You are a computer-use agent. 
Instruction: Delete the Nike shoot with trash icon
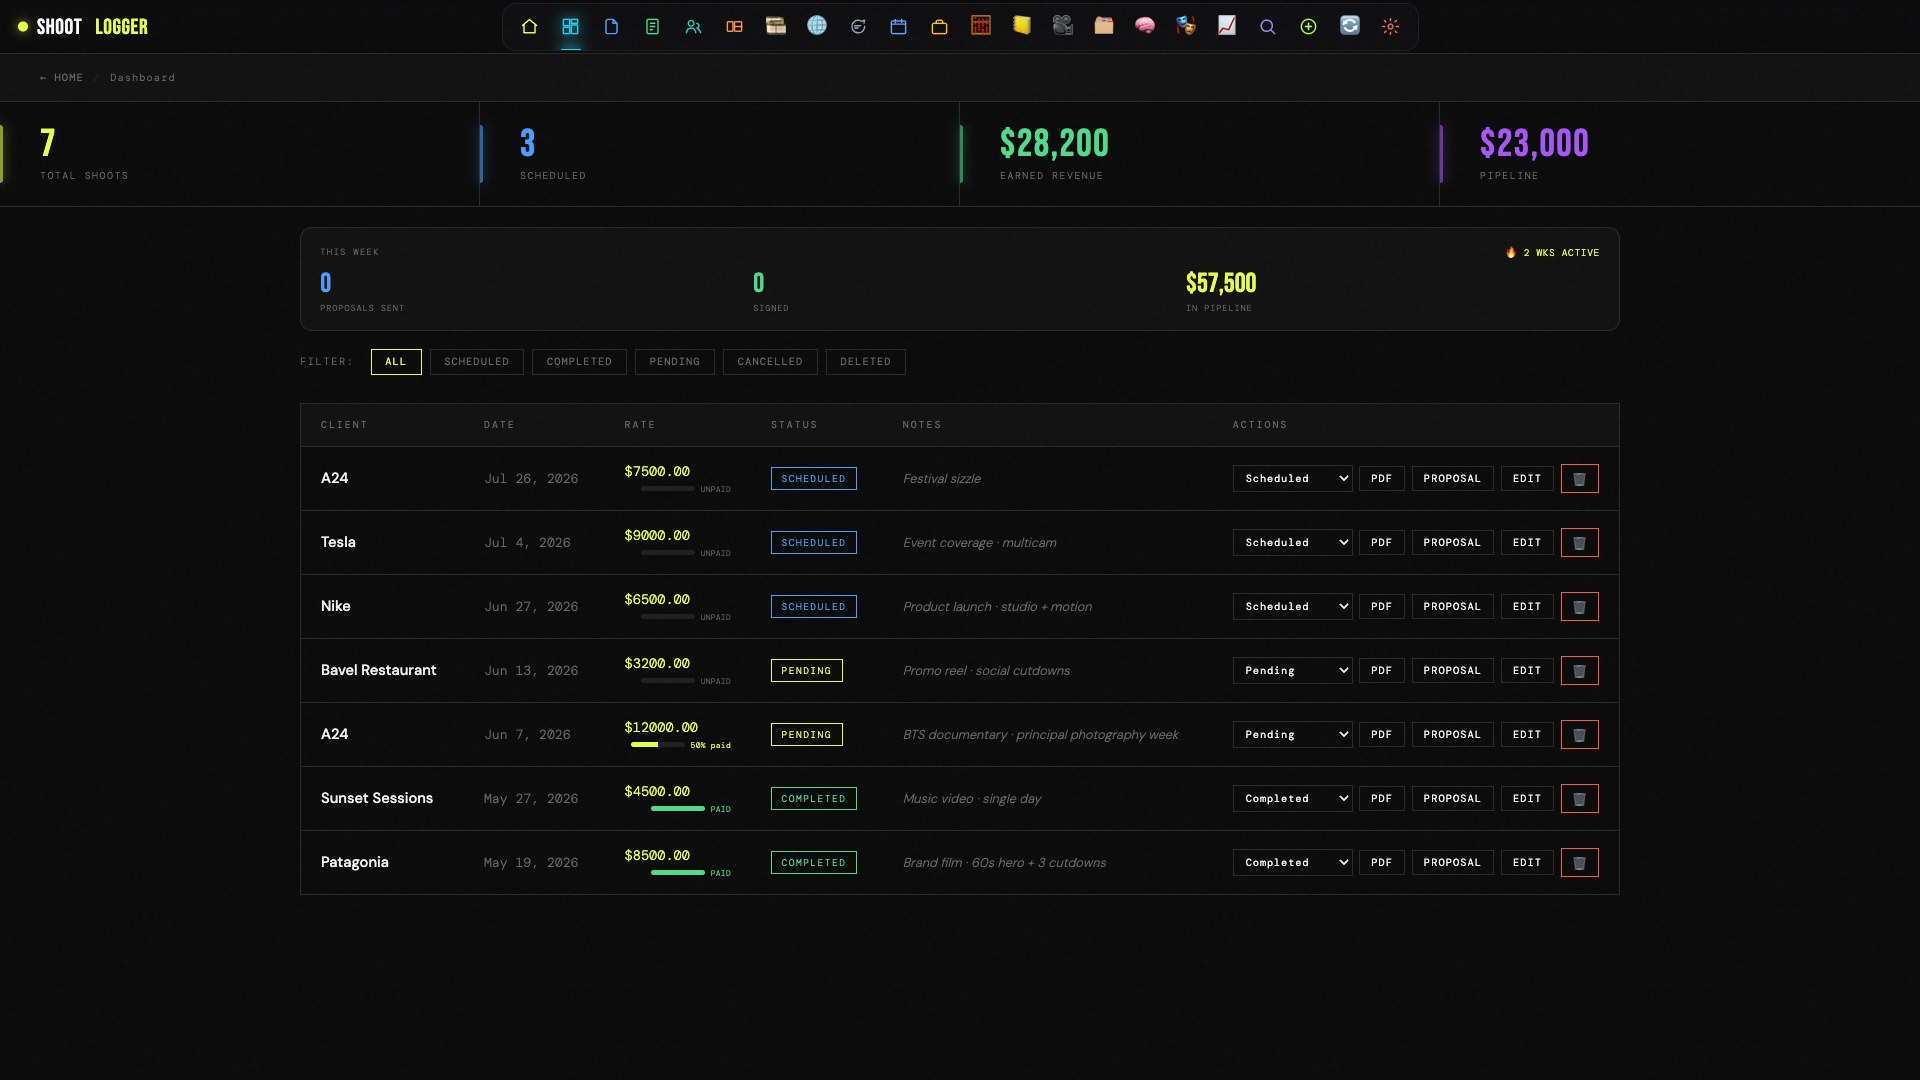point(1579,607)
